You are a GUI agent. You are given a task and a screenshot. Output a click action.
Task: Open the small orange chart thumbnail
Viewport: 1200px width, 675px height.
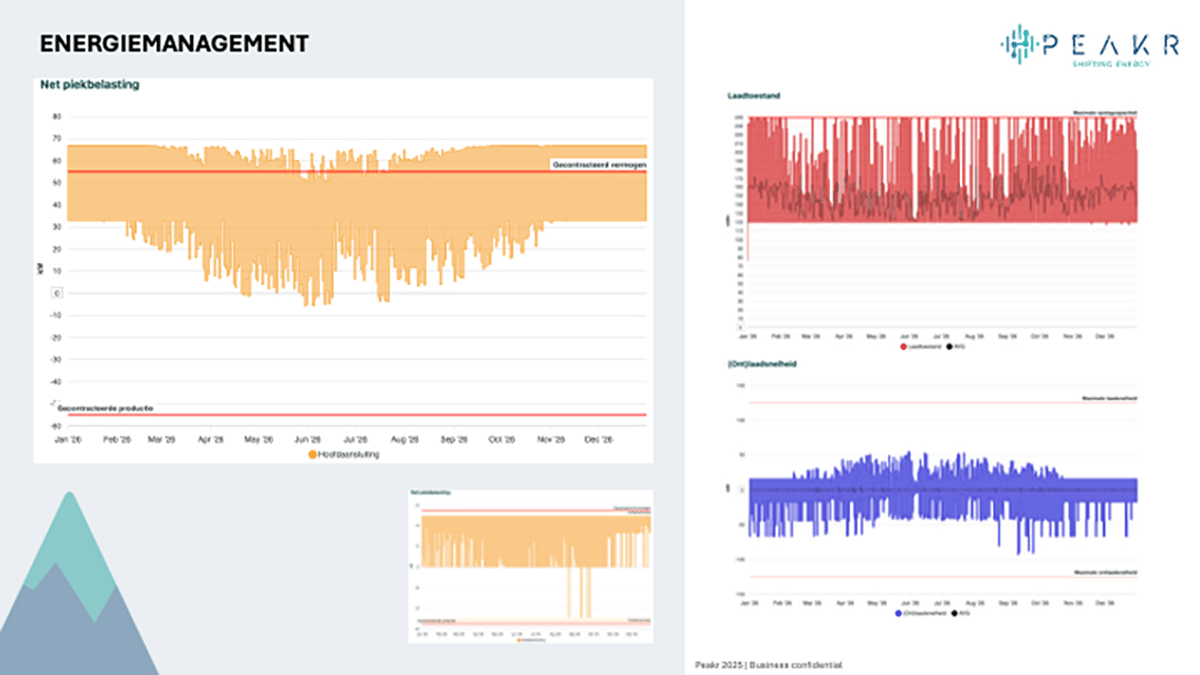(531, 567)
